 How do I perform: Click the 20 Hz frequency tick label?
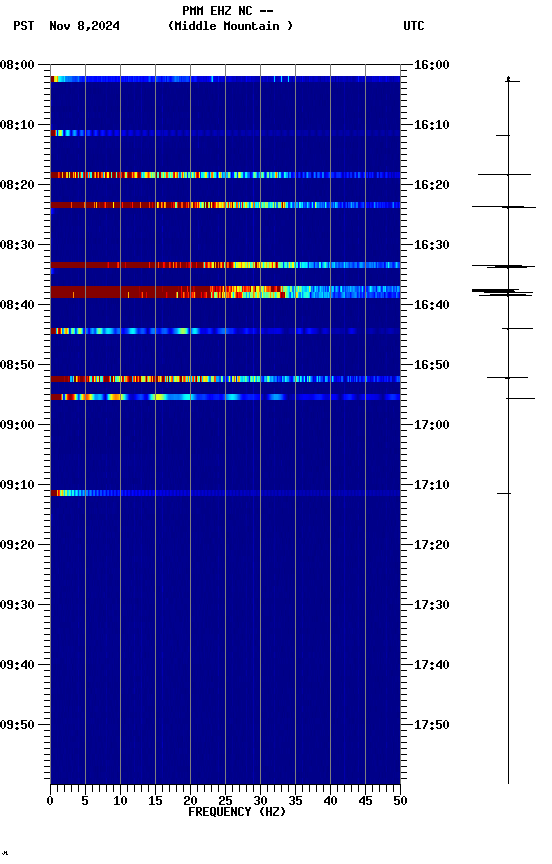190,801
